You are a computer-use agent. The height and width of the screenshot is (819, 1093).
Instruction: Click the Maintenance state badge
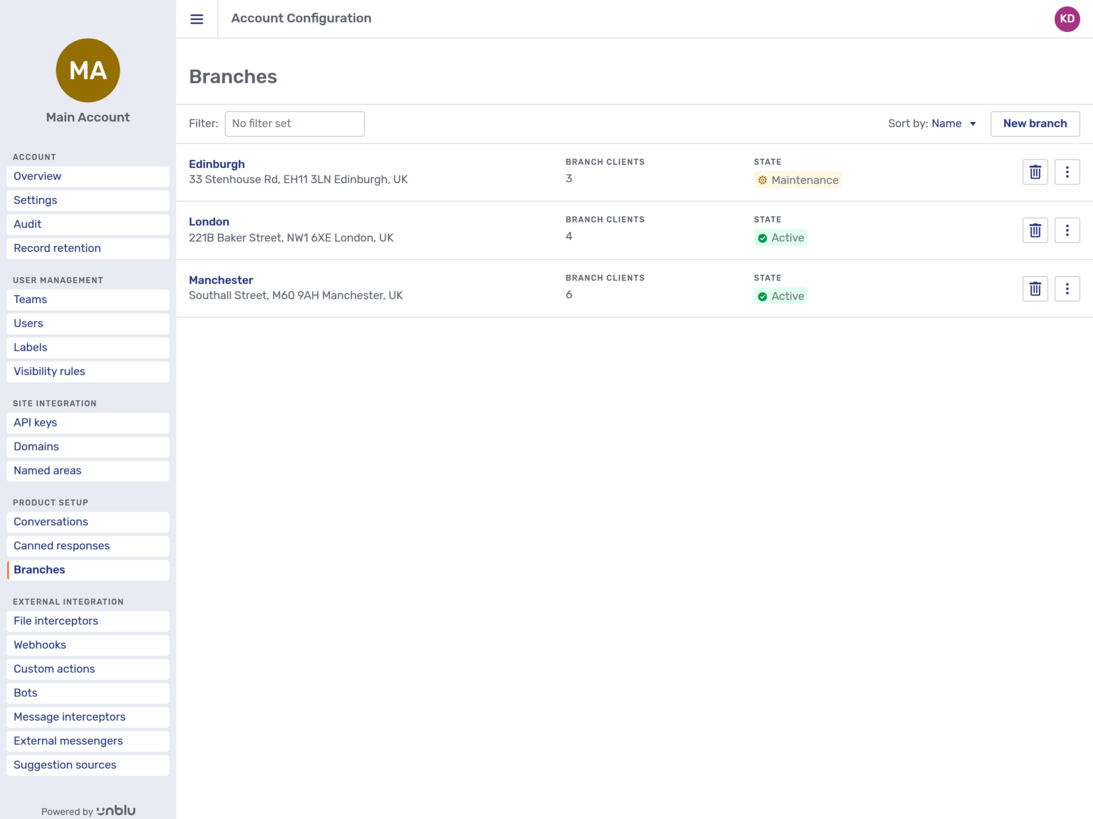[797, 180]
